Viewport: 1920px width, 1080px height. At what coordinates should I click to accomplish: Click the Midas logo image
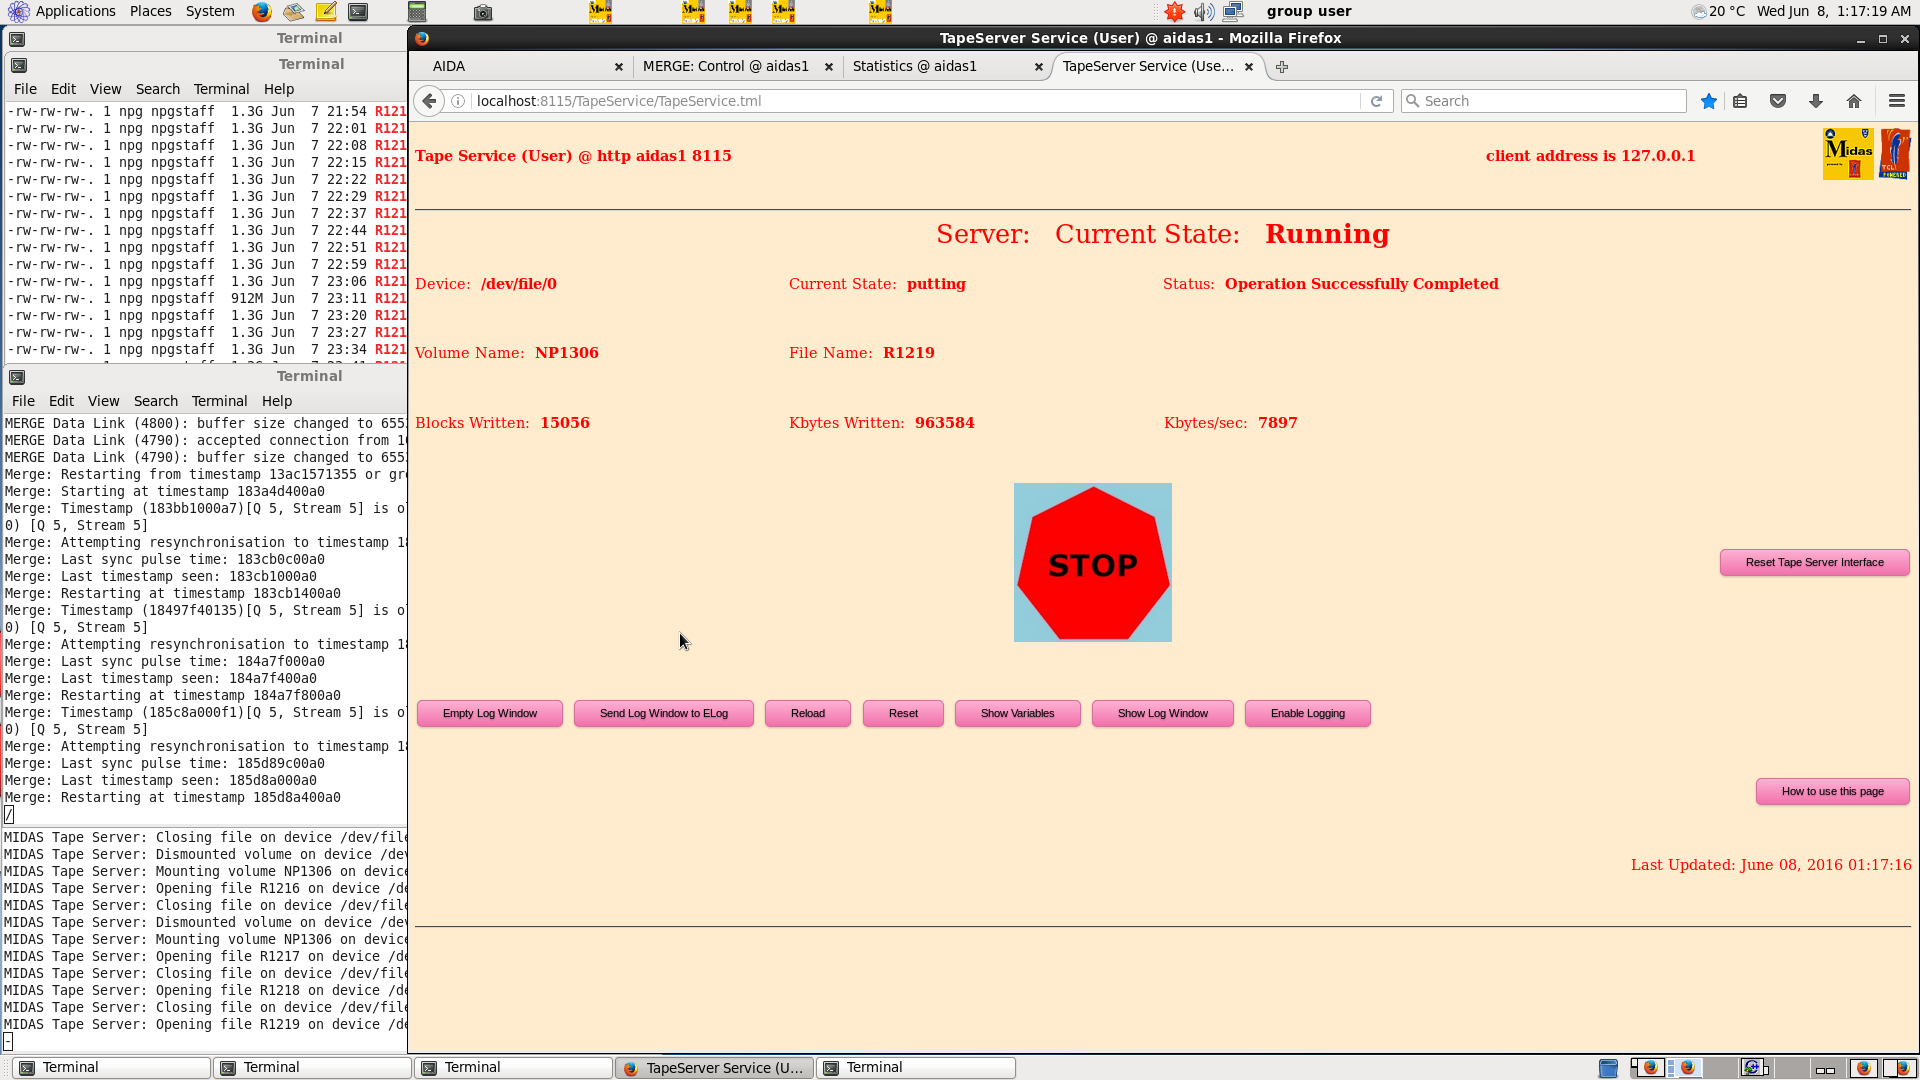1847,154
